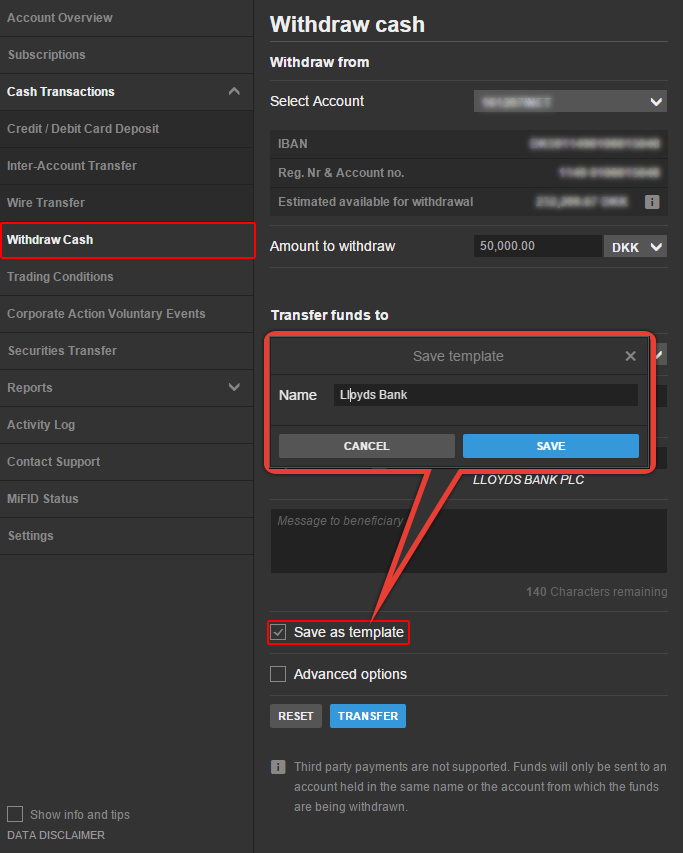The height and width of the screenshot is (853, 683).
Task: Click the info icon beside estimated withdrawal
Action: [x=651, y=202]
